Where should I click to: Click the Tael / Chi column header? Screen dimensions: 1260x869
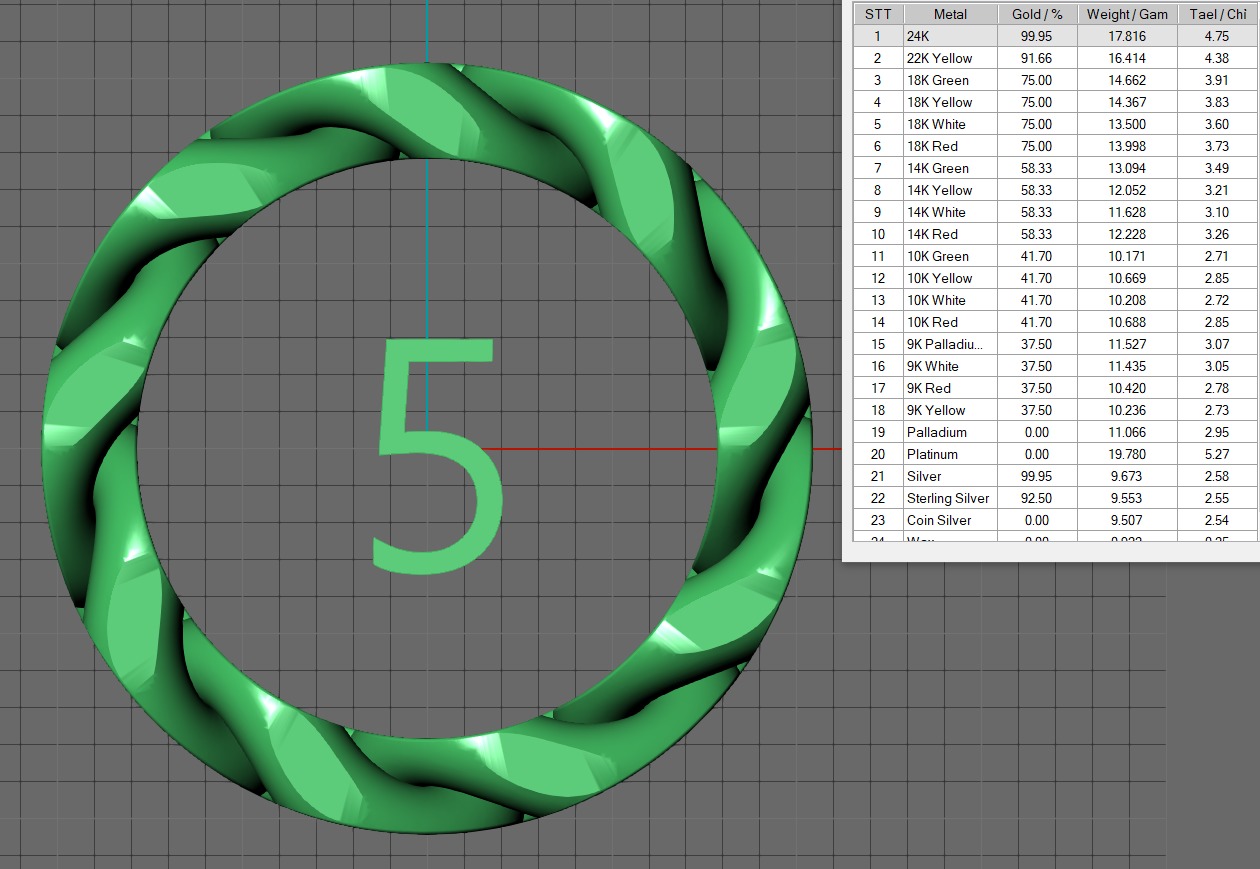tap(1218, 14)
